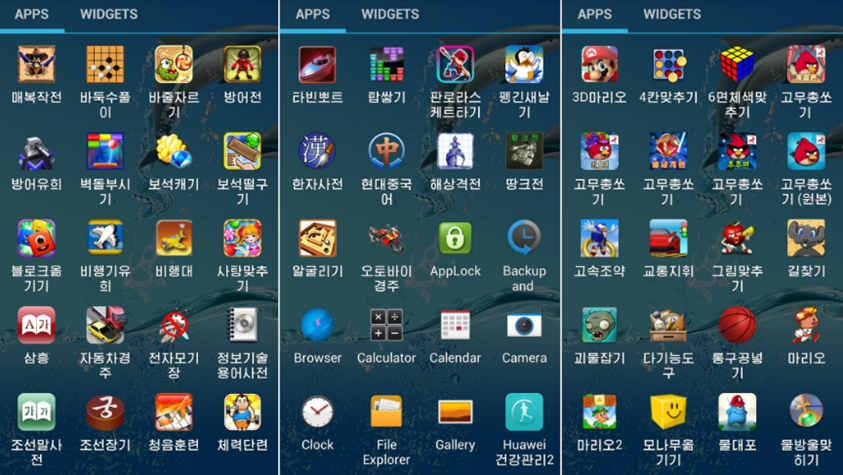Open the Calculator app
This screenshot has width=843, height=475.
pos(386,326)
